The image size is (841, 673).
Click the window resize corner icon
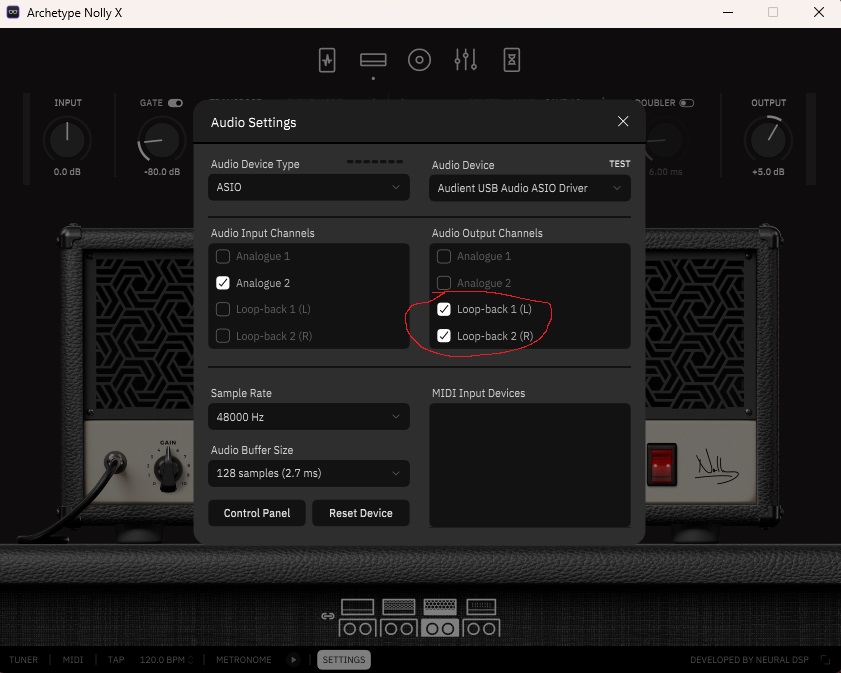click(x=825, y=660)
